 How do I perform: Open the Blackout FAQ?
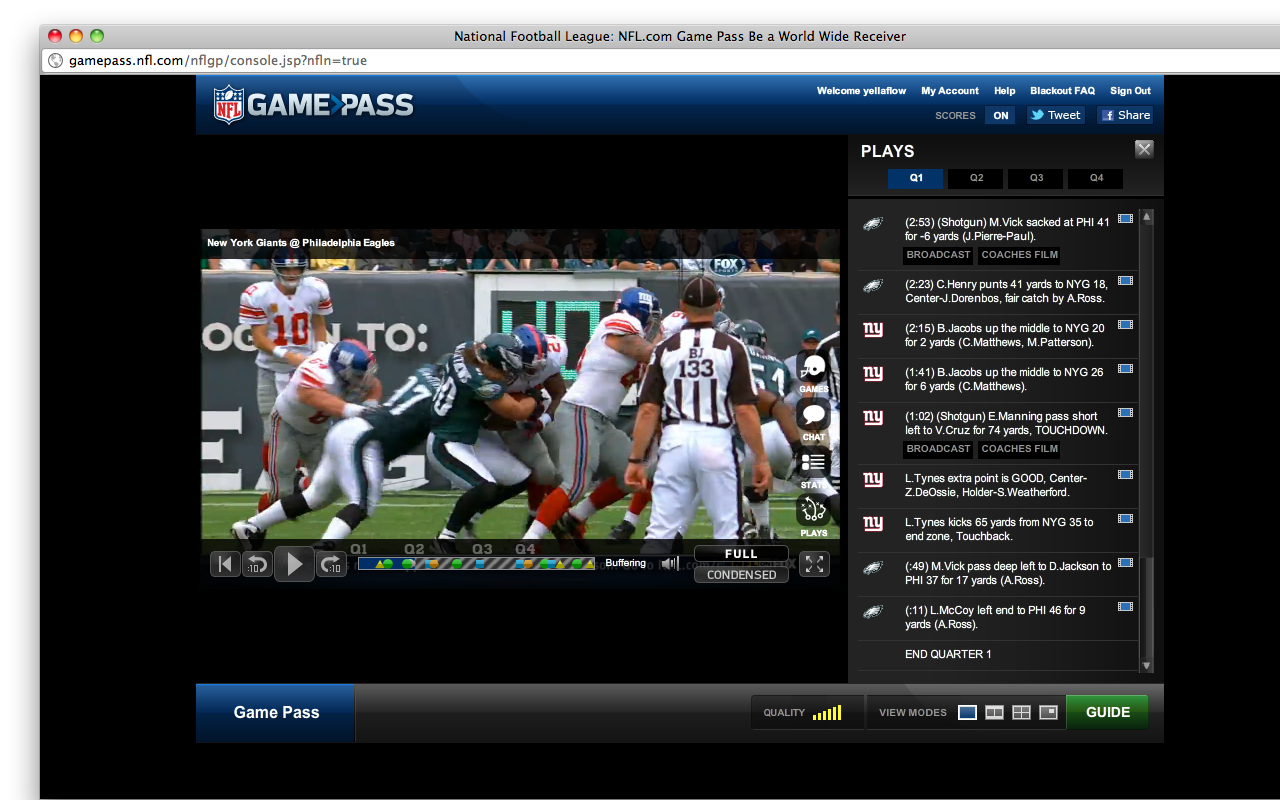pos(1063,91)
